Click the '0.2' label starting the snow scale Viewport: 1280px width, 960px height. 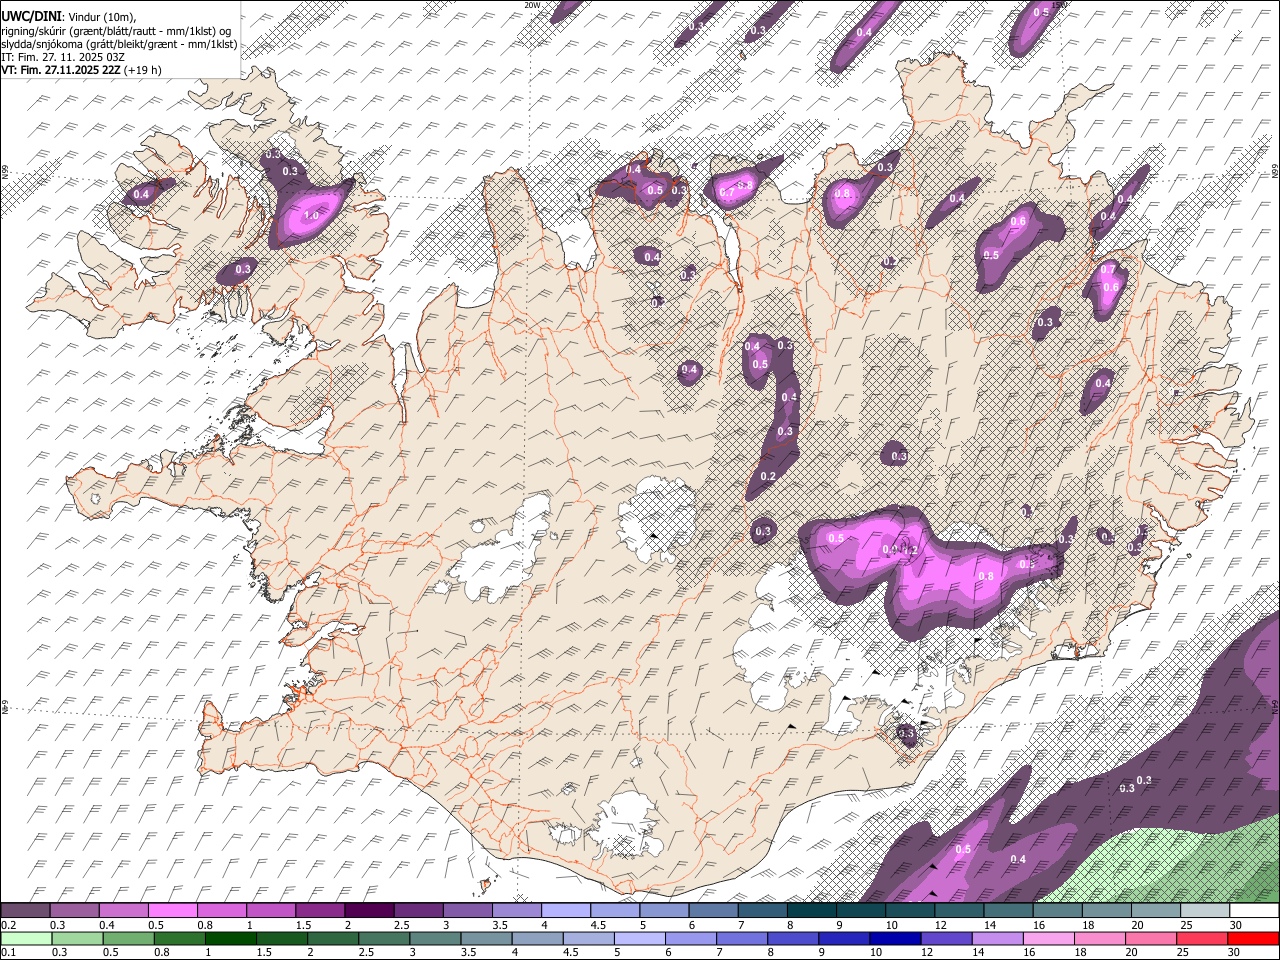[x=8, y=925]
